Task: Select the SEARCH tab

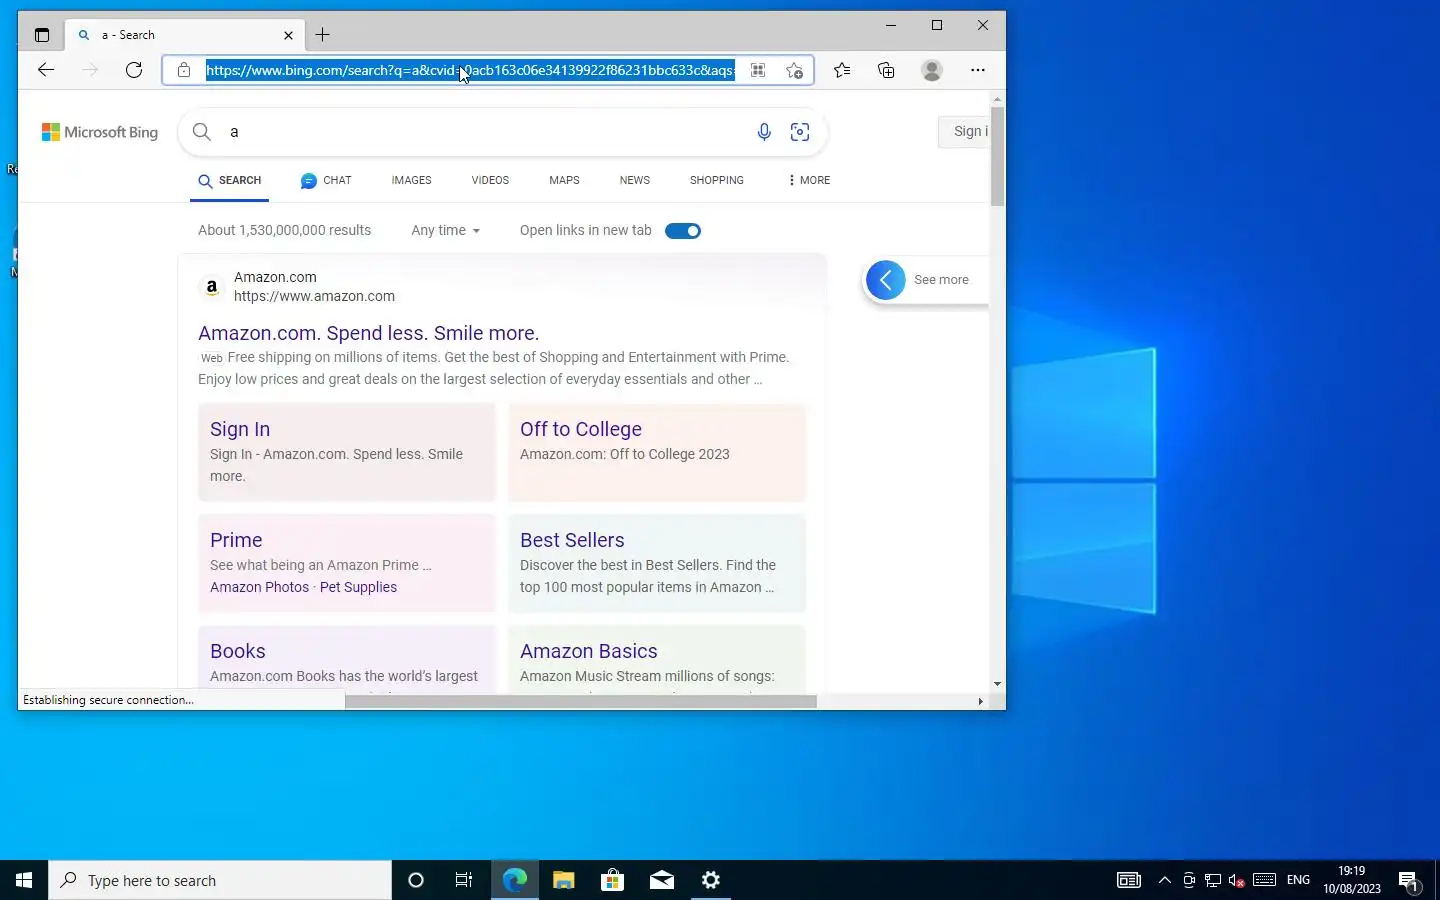Action: pos(230,181)
